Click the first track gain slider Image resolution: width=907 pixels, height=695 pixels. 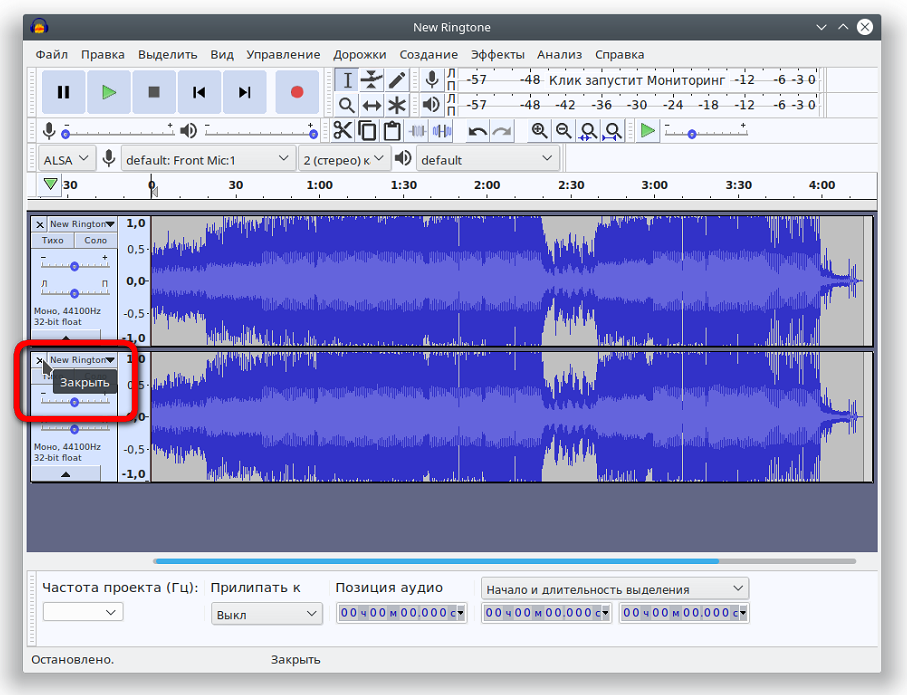(x=74, y=265)
